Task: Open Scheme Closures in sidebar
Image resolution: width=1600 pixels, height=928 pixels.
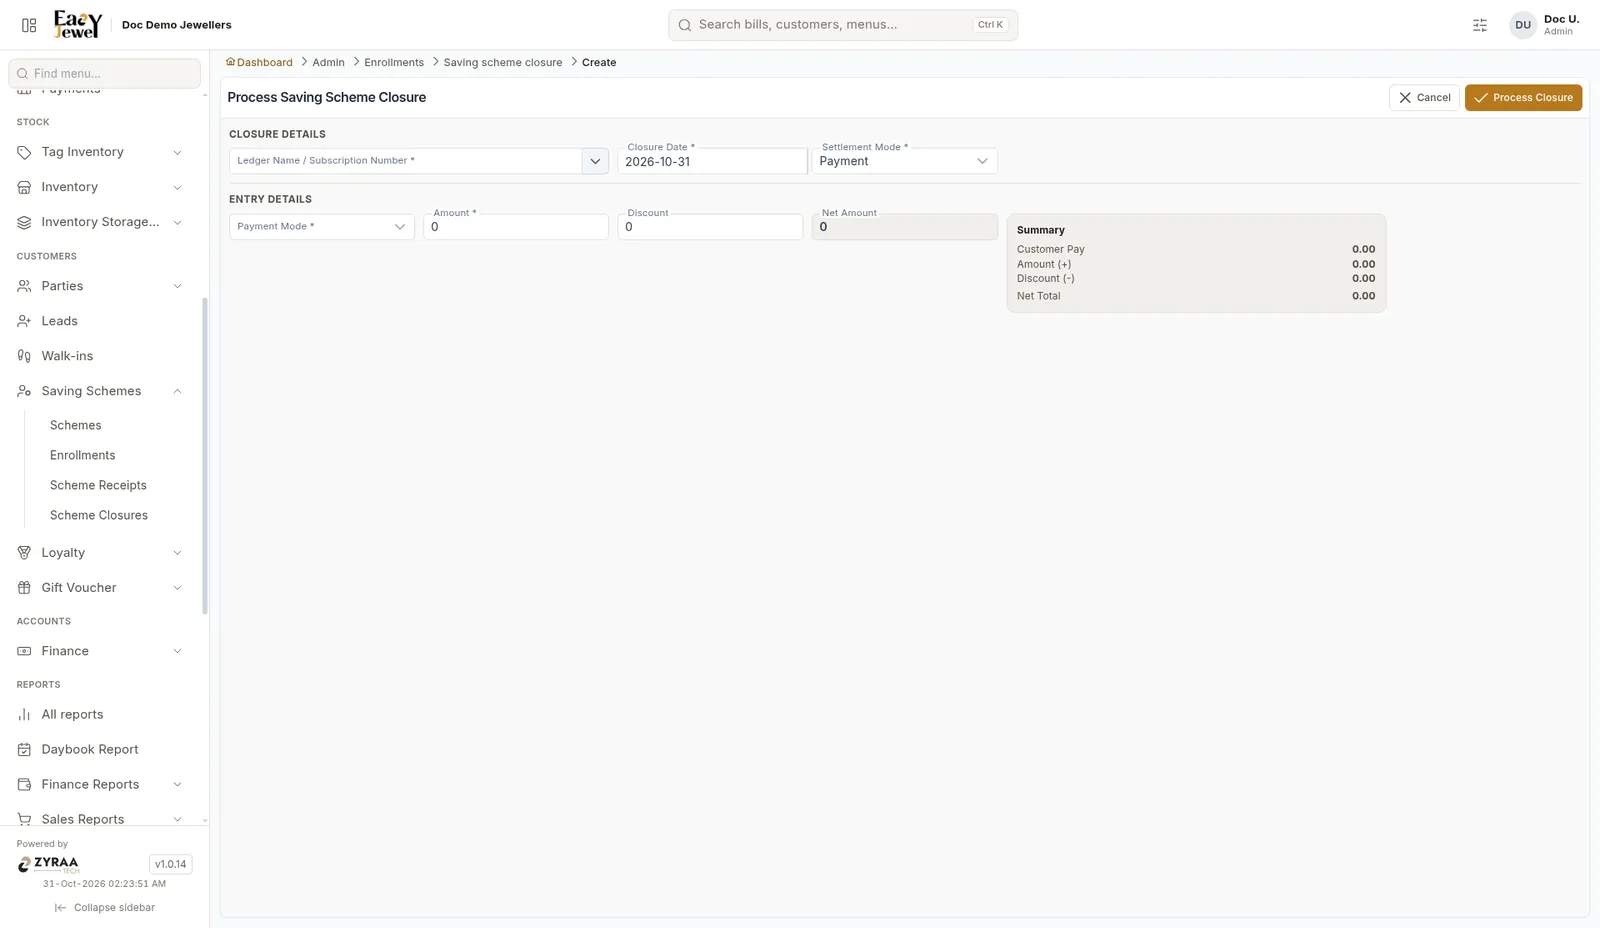Action: point(99,515)
